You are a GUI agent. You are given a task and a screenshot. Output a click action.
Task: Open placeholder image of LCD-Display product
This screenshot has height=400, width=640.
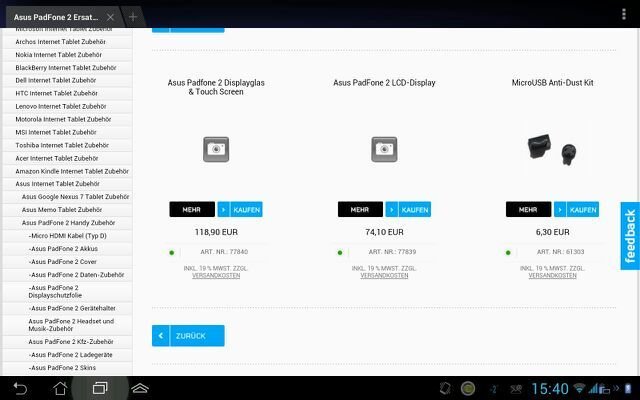(x=384, y=149)
